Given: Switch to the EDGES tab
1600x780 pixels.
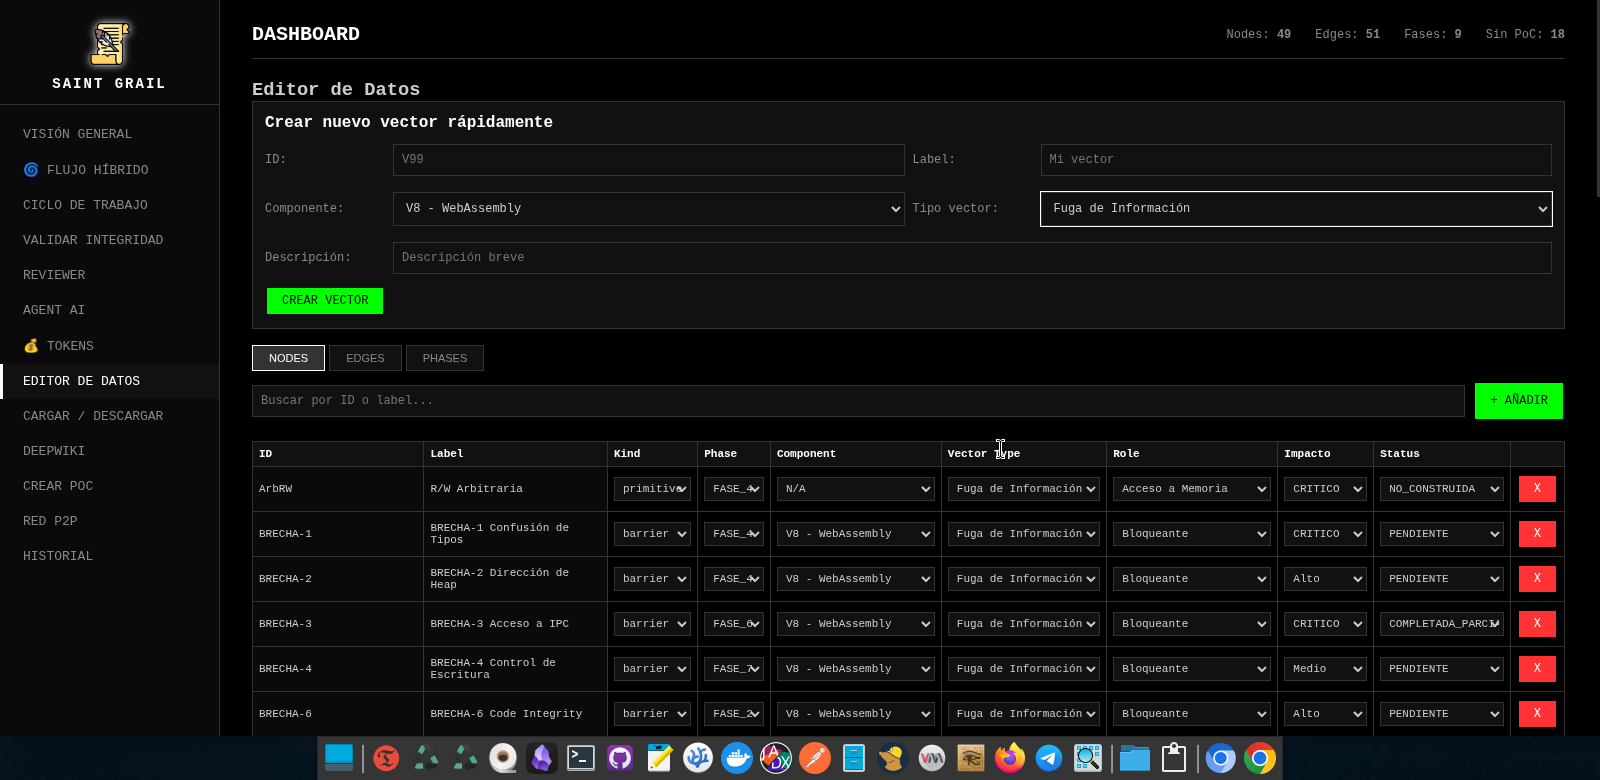Looking at the screenshot, I should coord(365,358).
